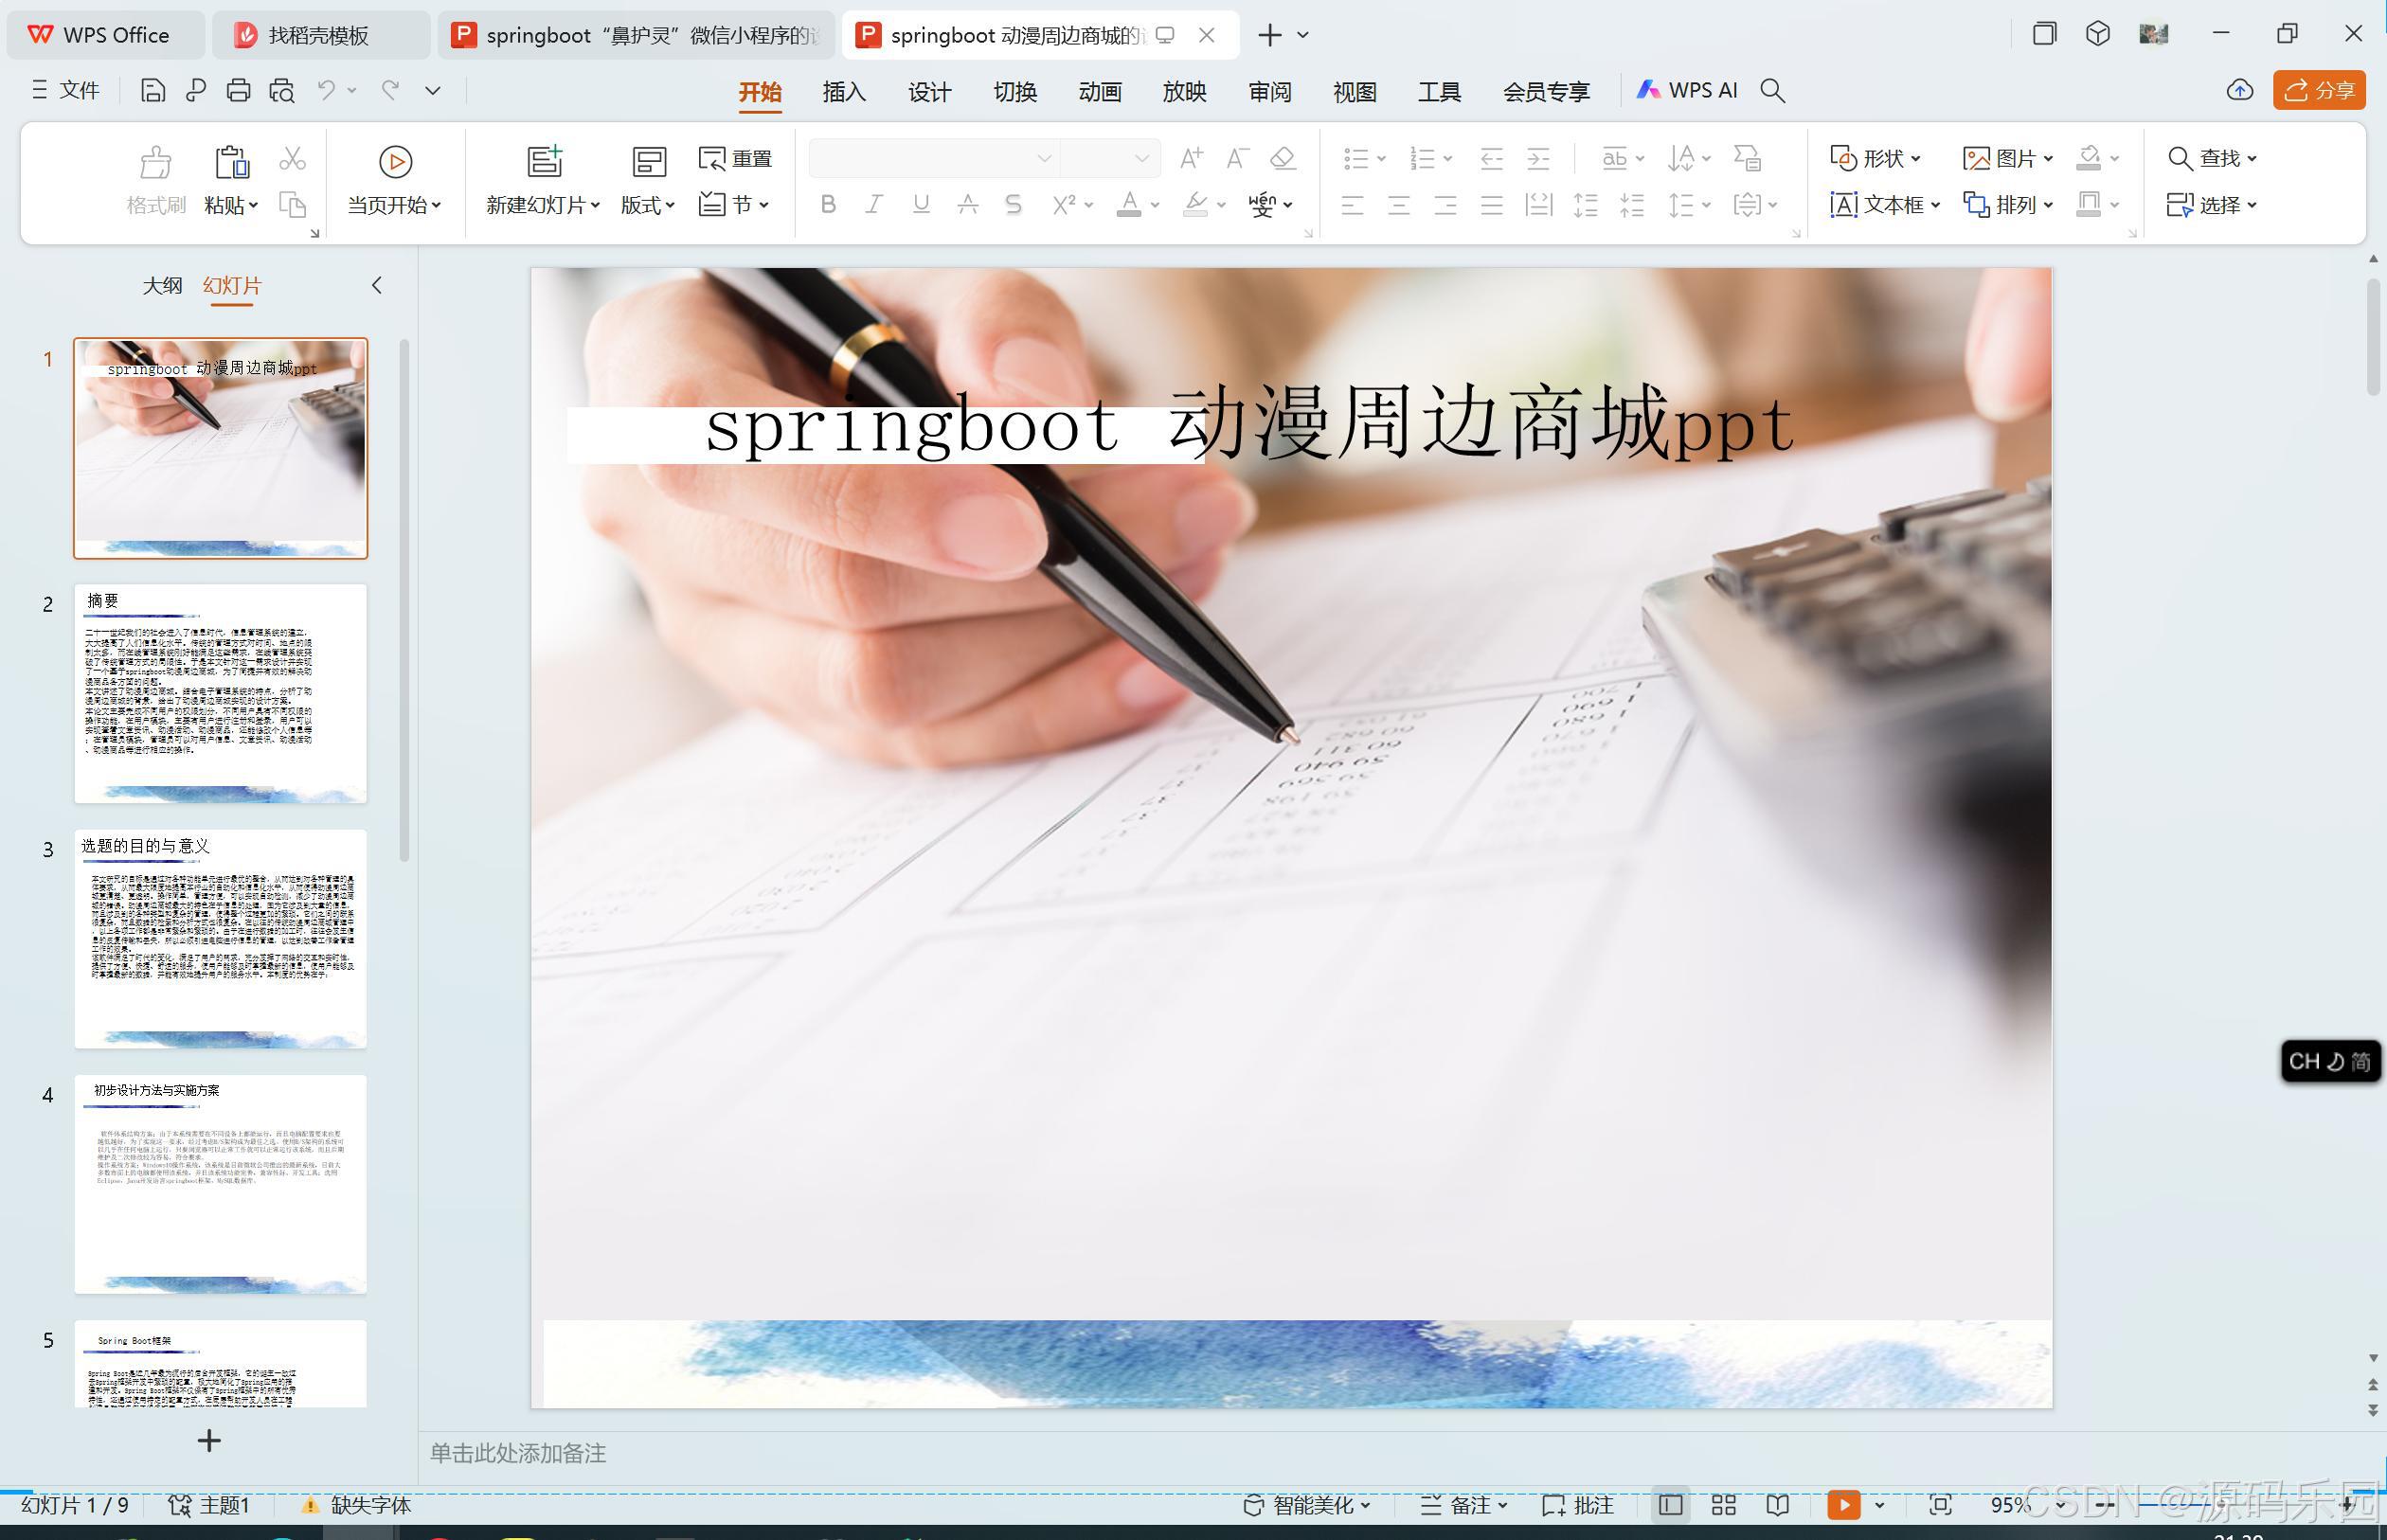The height and width of the screenshot is (1540, 2387).
Task: Toggle italic formatting
Action: (x=873, y=204)
